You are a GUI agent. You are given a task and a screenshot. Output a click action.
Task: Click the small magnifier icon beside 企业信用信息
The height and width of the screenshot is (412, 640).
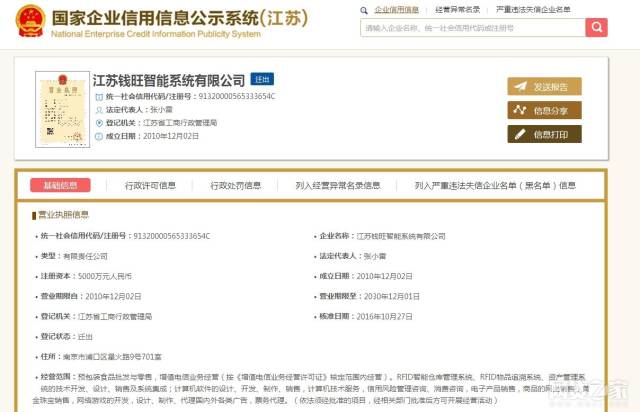pos(364,10)
